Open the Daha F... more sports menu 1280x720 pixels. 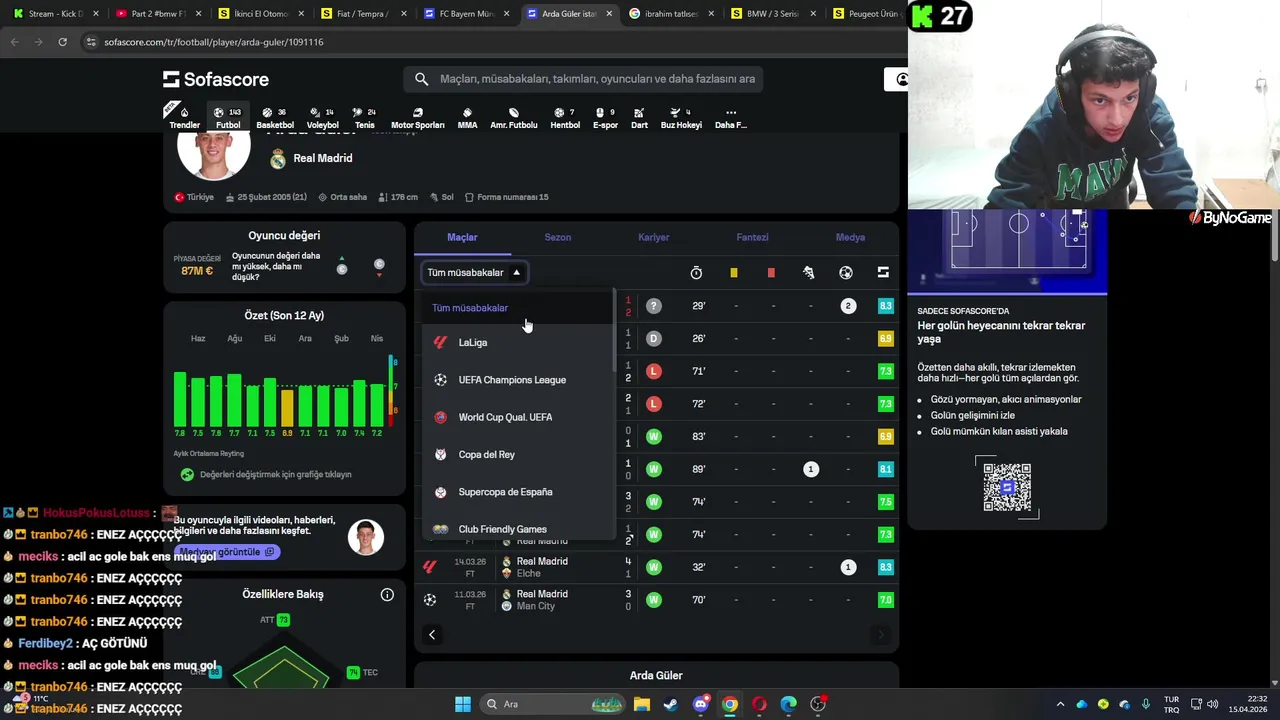click(x=731, y=118)
